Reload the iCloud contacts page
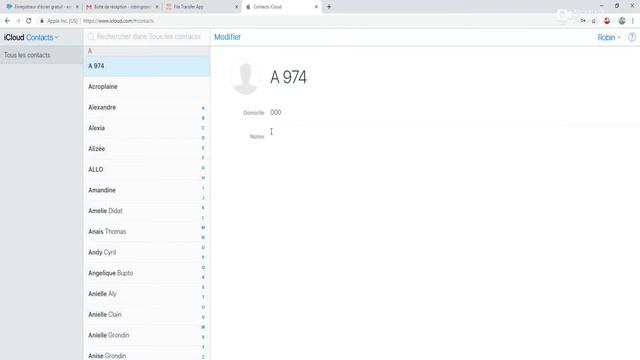The width and height of the screenshot is (640, 360). 29,21
